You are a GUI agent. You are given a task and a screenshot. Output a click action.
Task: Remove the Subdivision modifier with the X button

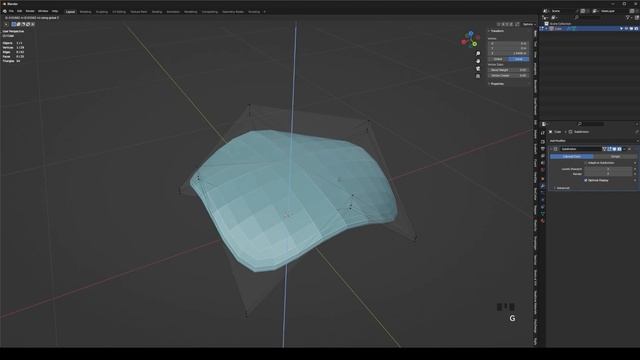point(629,149)
